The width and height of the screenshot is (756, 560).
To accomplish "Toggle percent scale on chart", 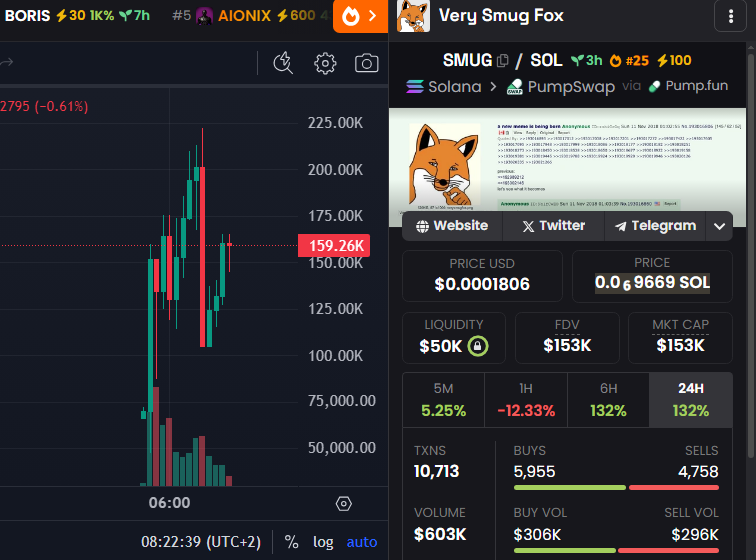I will (x=291, y=542).
